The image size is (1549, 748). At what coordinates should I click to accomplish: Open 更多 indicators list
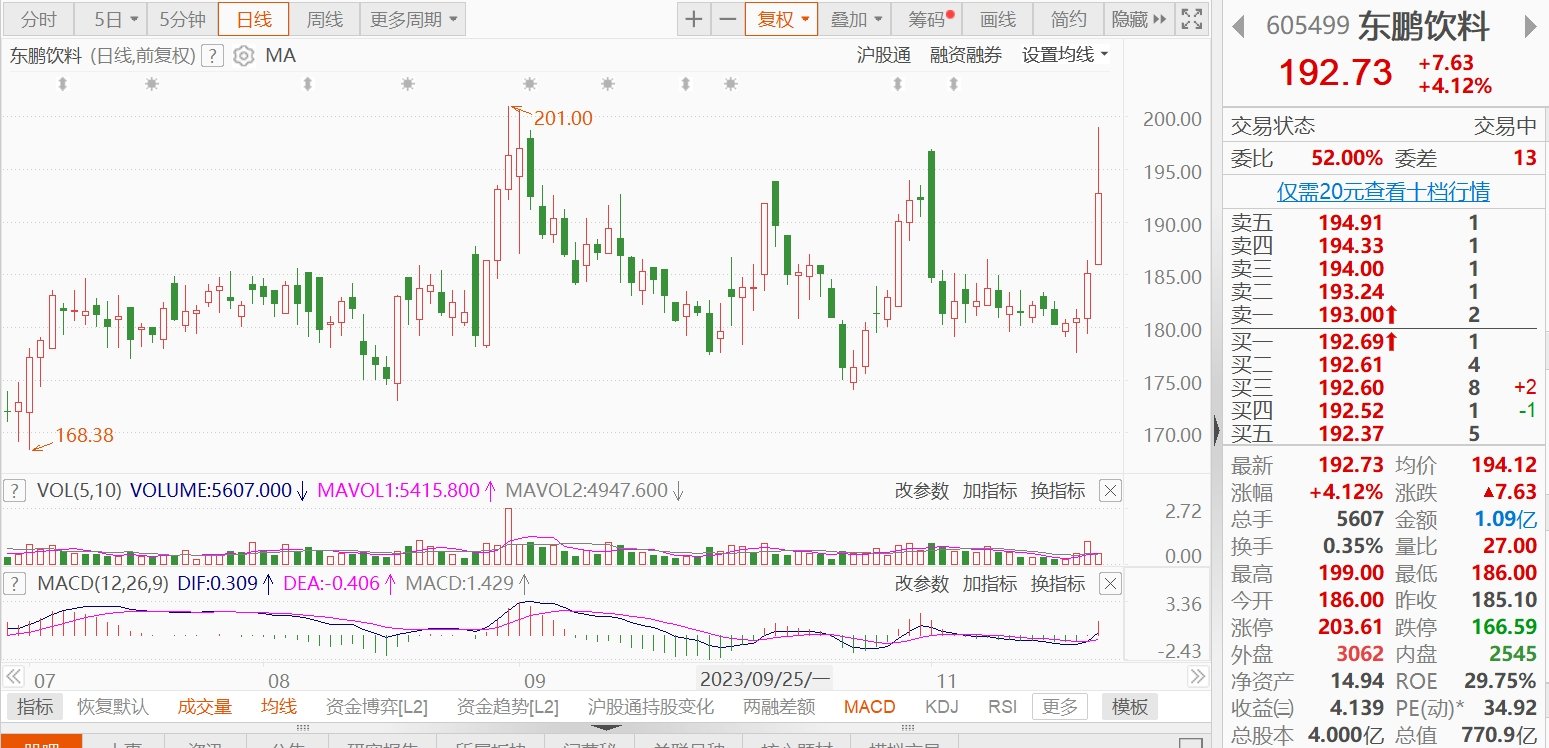coord(1060,707)
